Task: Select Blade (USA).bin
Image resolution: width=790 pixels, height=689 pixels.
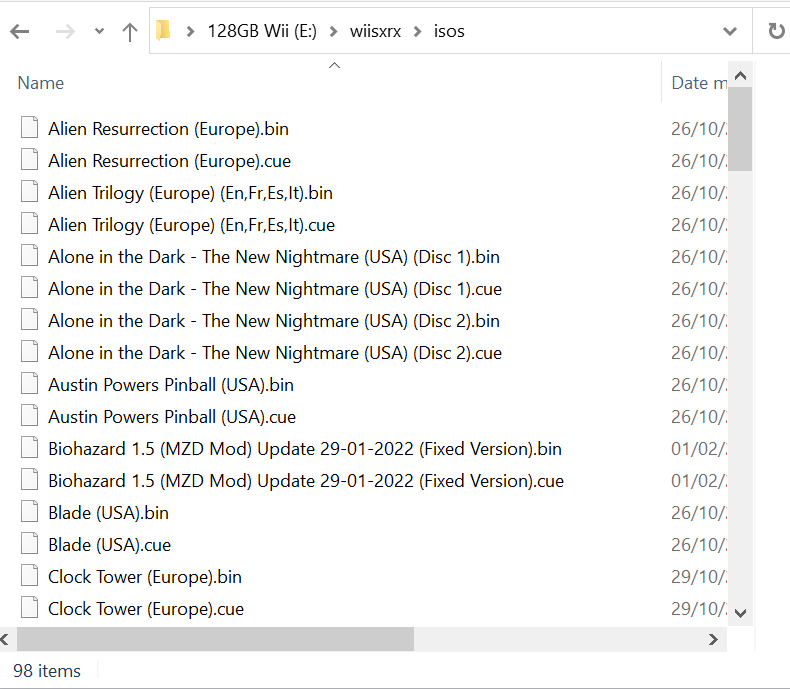Action: (x=108, y=513)
